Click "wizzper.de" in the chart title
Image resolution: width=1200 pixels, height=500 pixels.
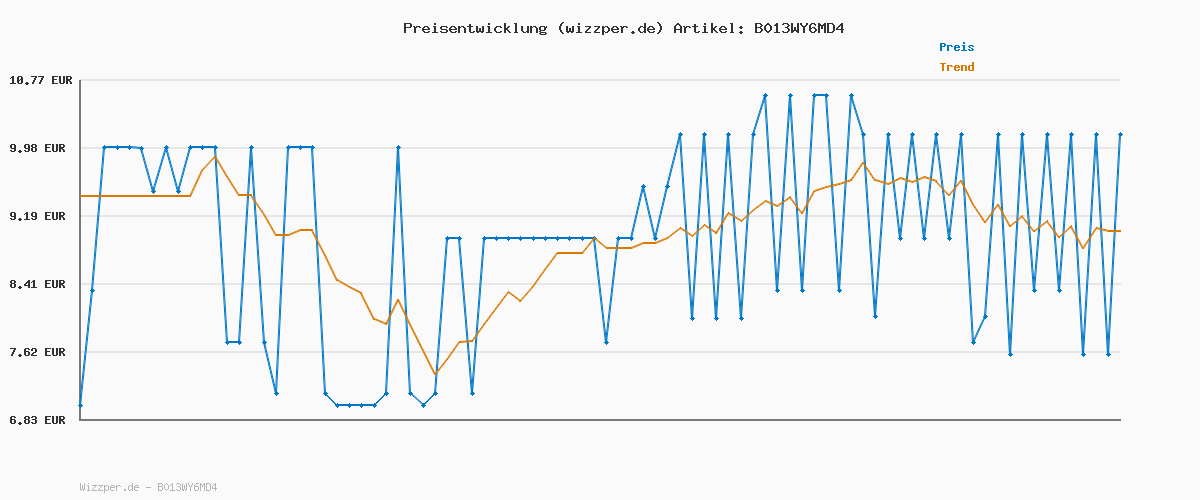[x=608, y=28]
